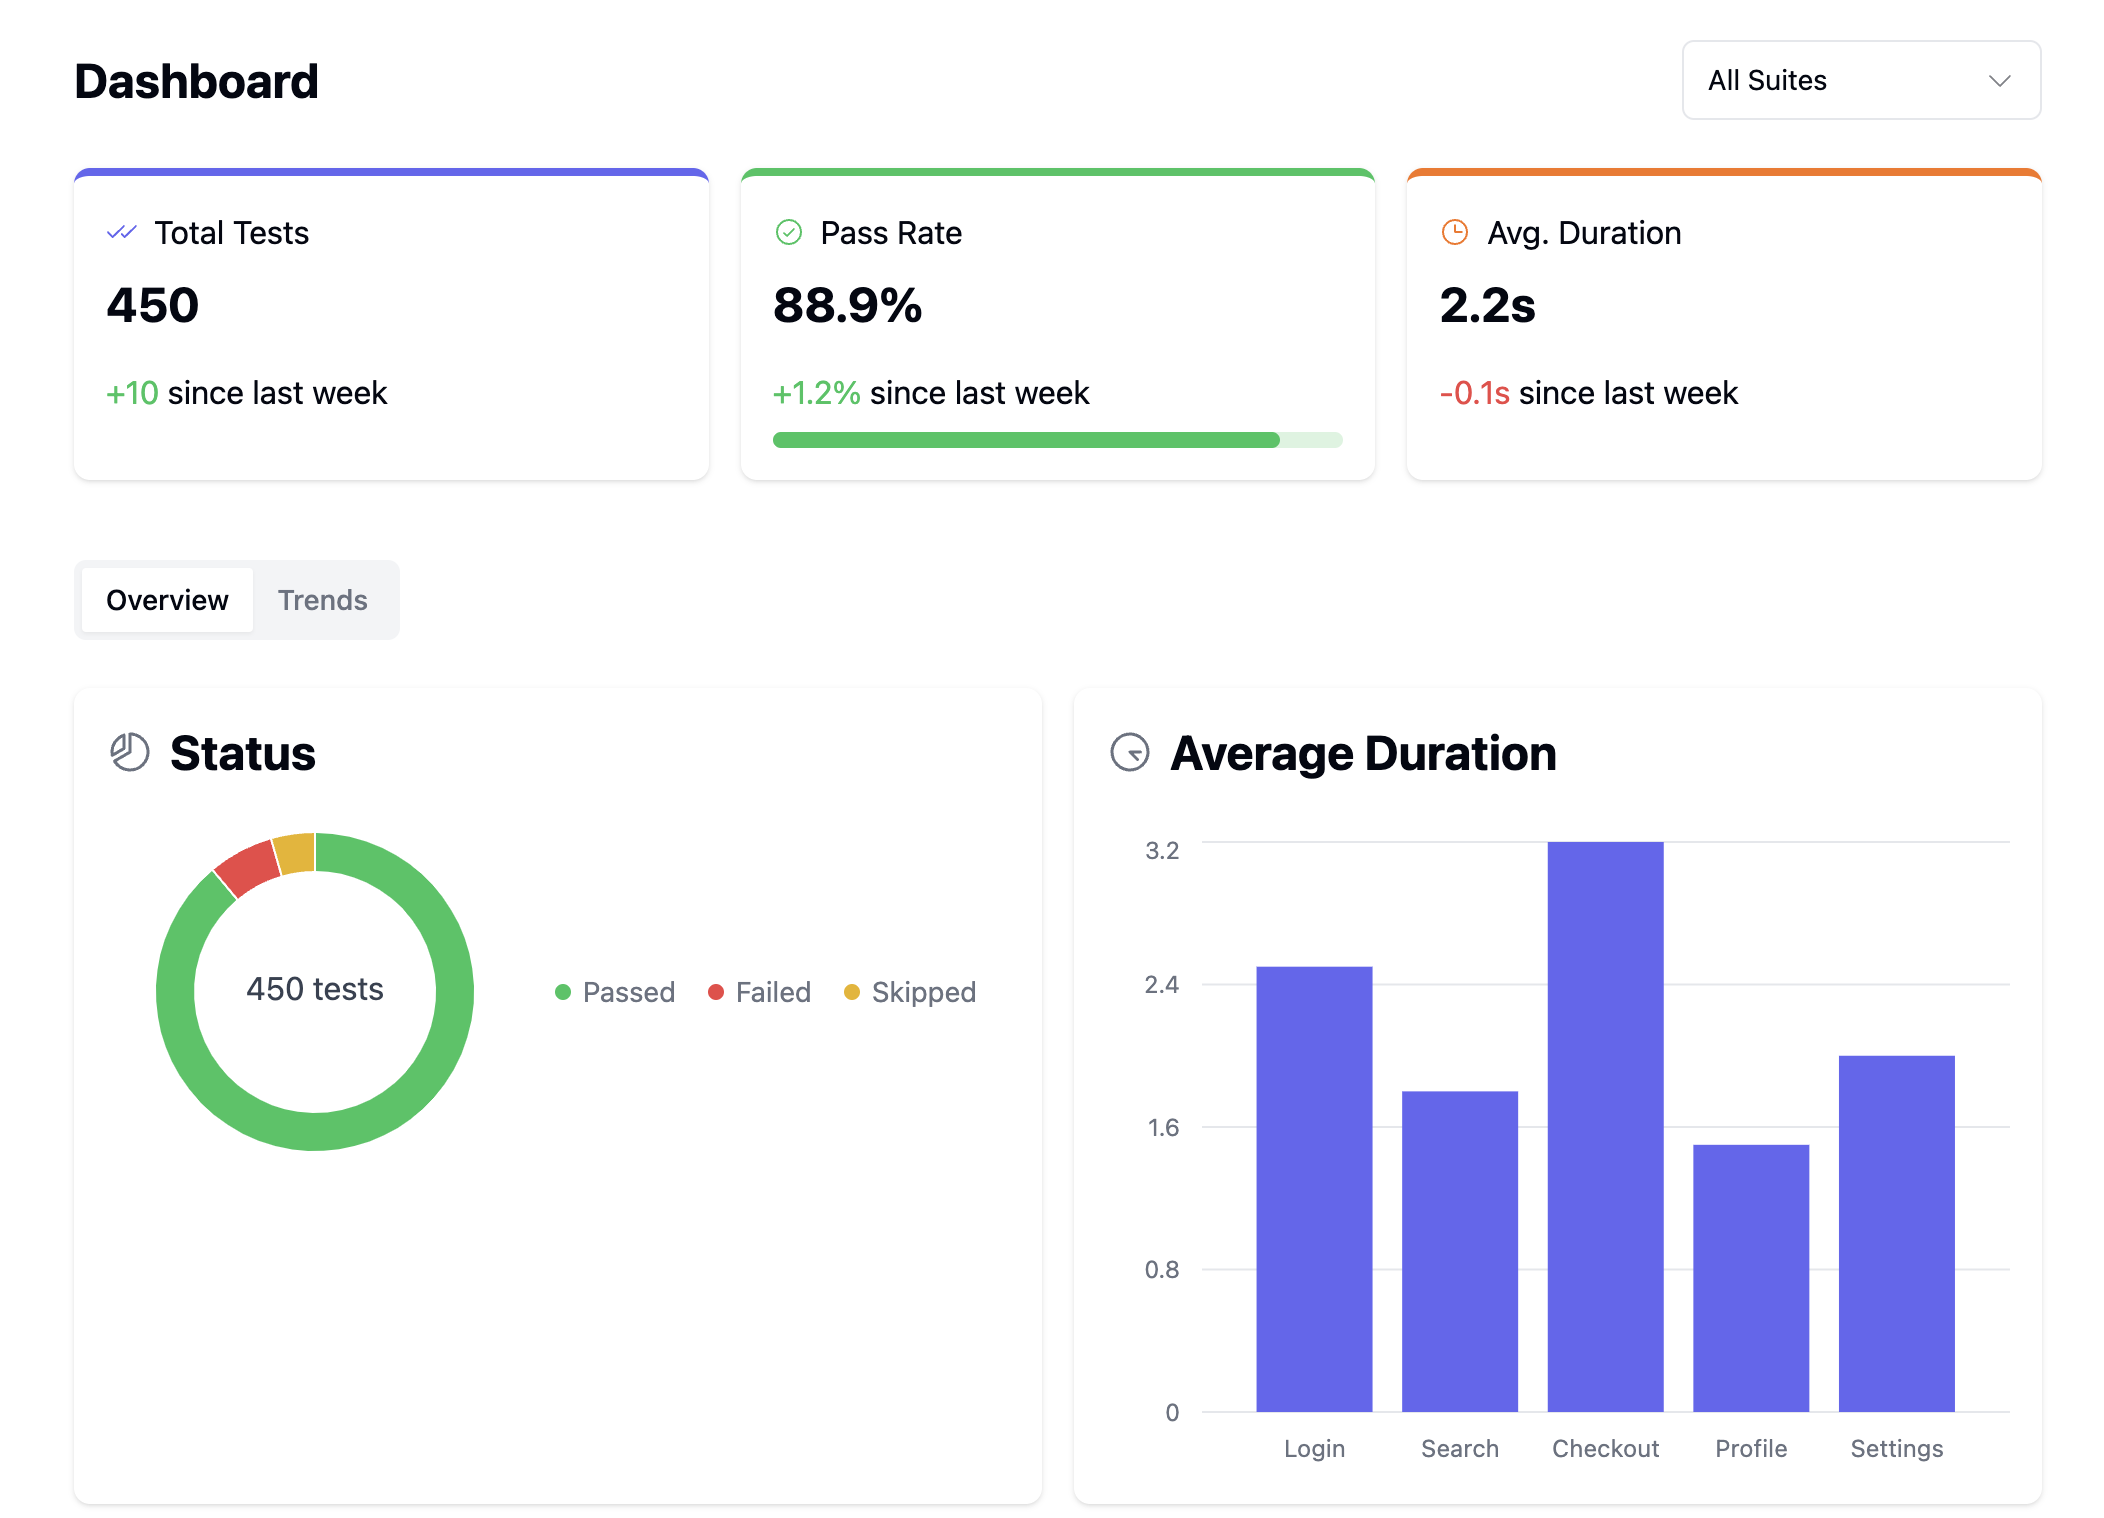Toggle the Failed legend entry

759,992
